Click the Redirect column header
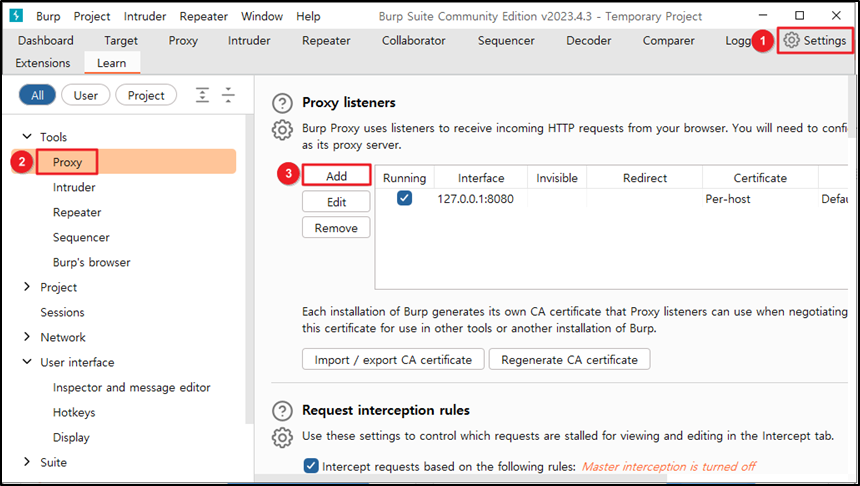Image resolution: width=860 pixels, height=486 pixels. click(x=644, y=178)
